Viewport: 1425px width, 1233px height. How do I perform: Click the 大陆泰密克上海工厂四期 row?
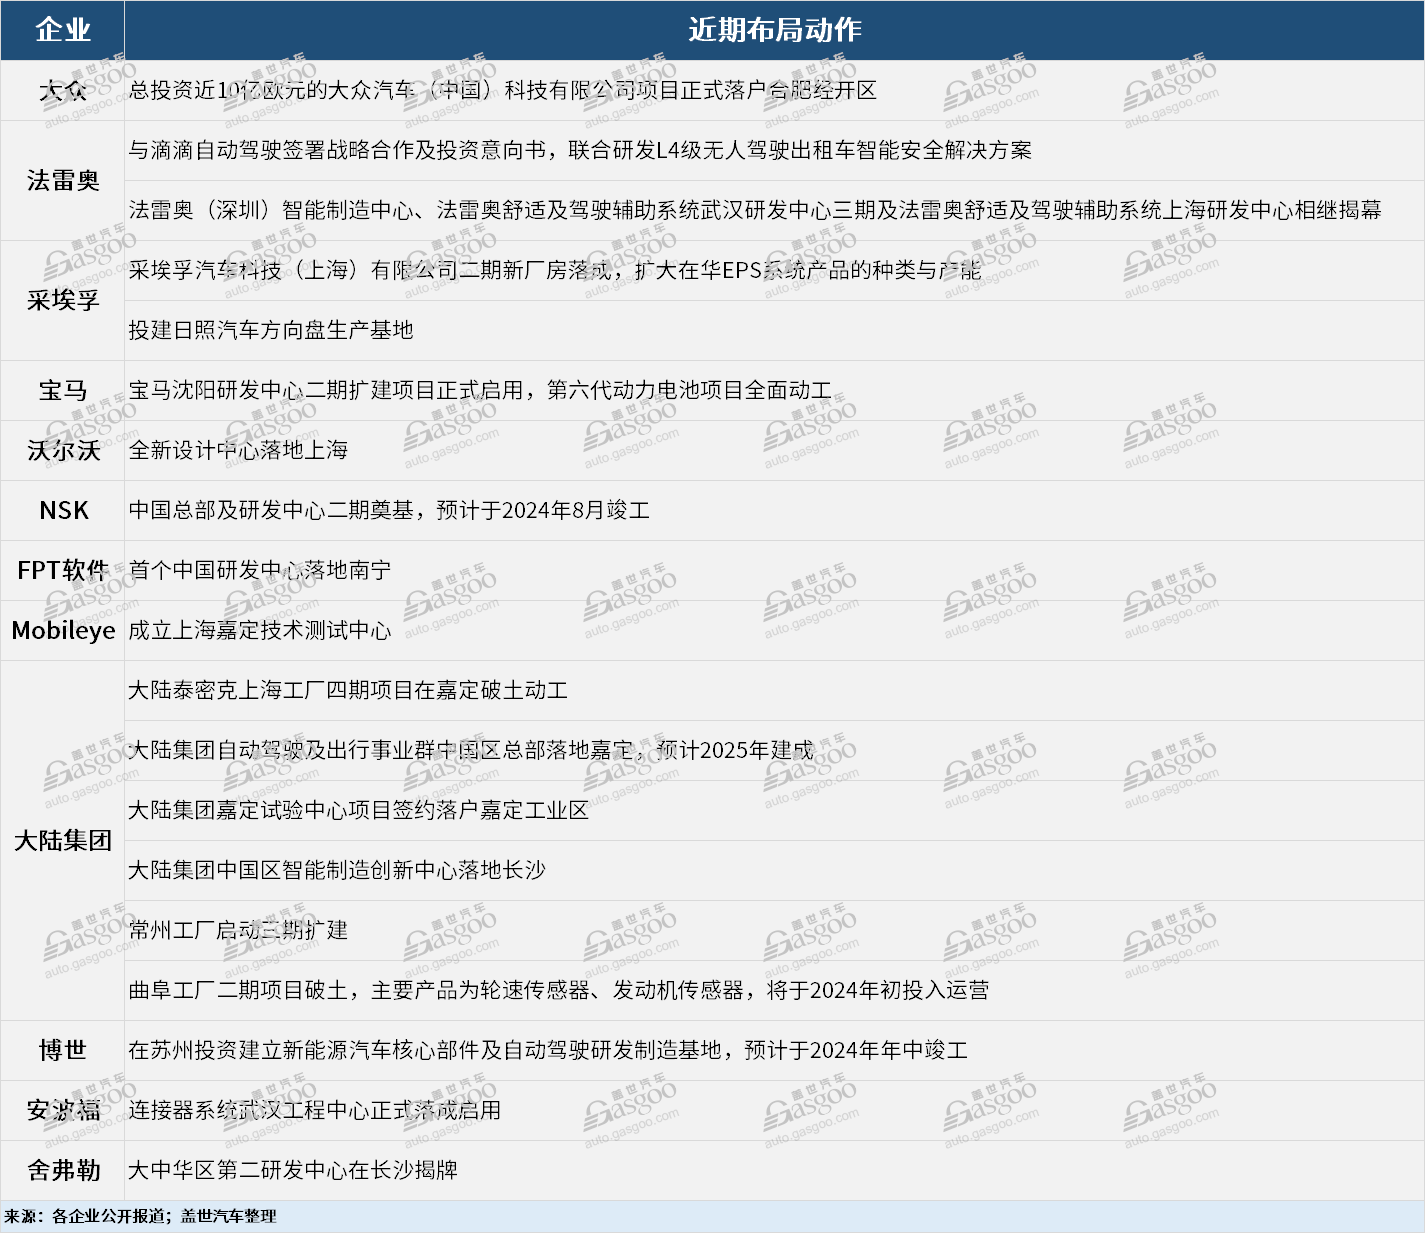pos(774,691)
